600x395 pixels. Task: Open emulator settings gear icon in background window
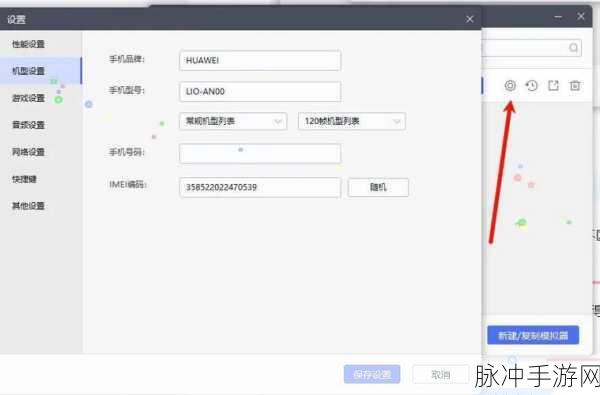coord(510,85)
